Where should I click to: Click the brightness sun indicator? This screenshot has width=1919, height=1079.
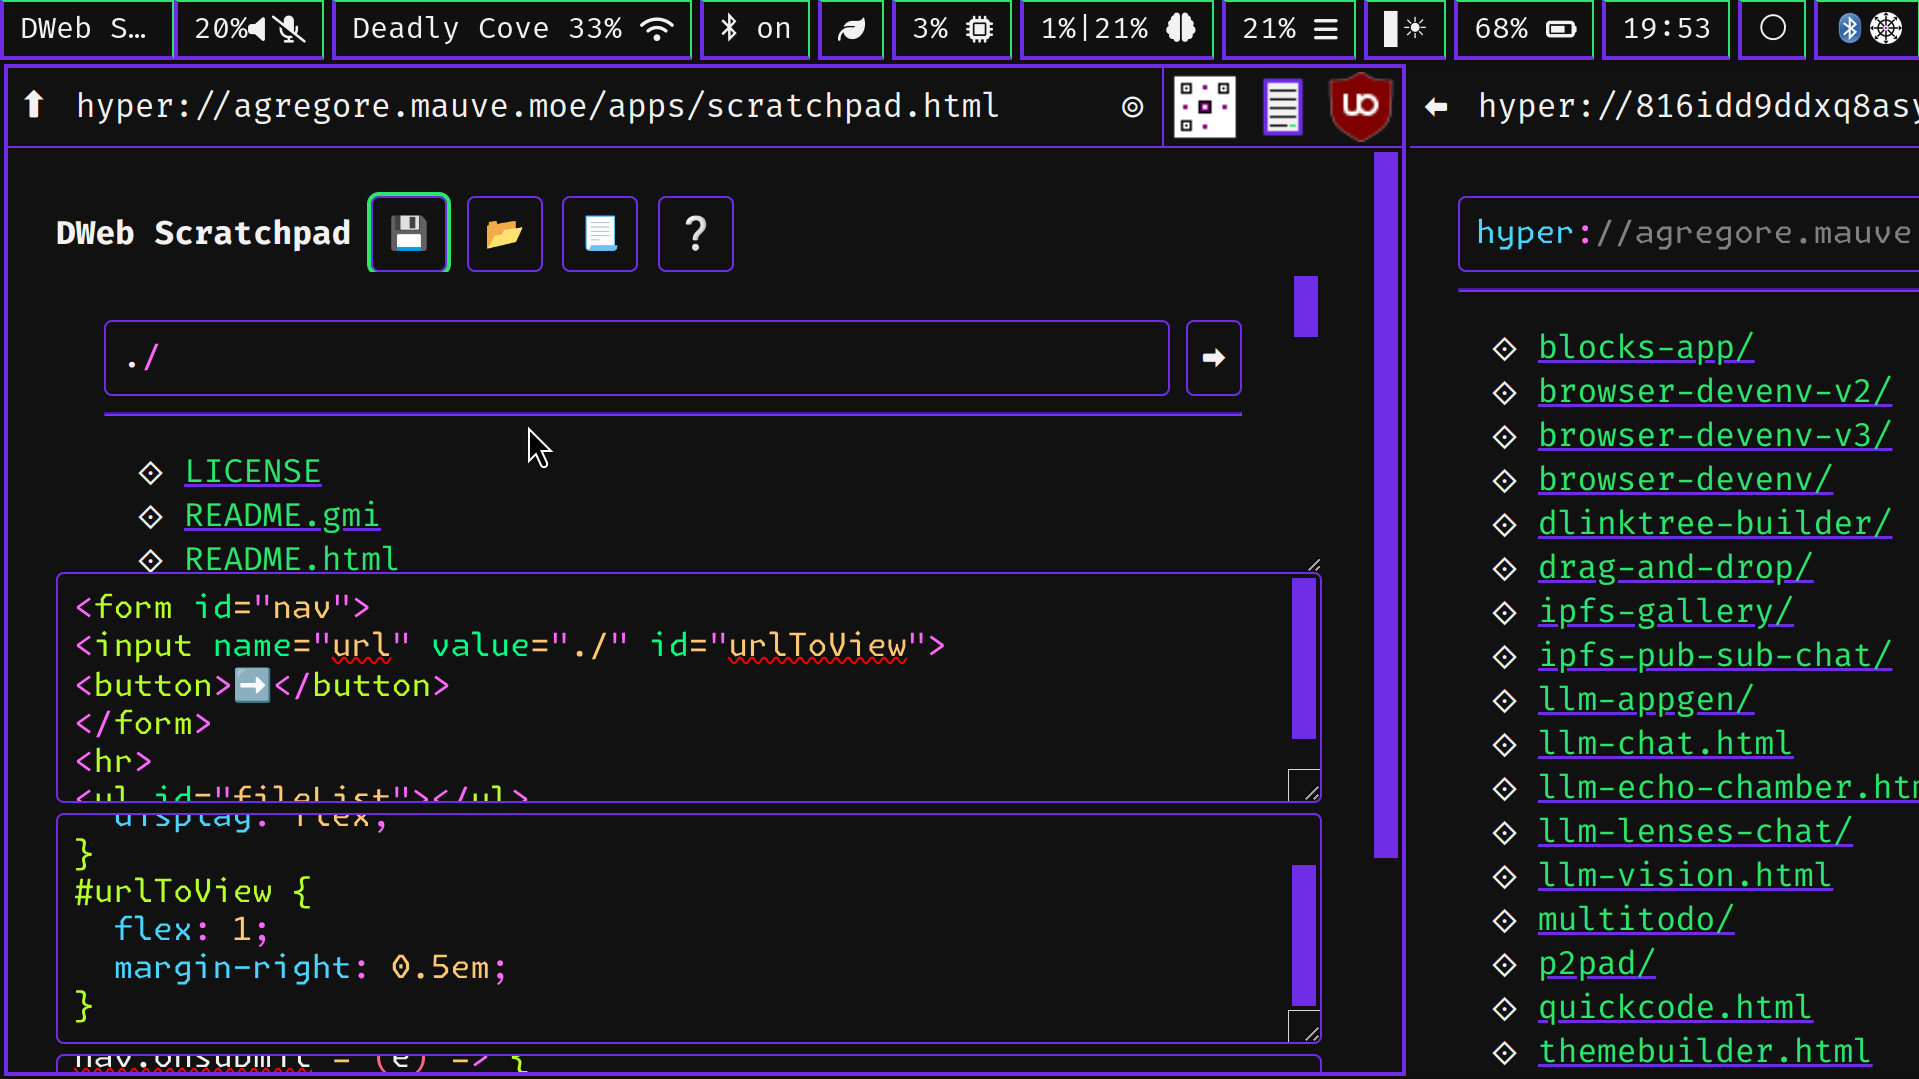click(1404, 29)
